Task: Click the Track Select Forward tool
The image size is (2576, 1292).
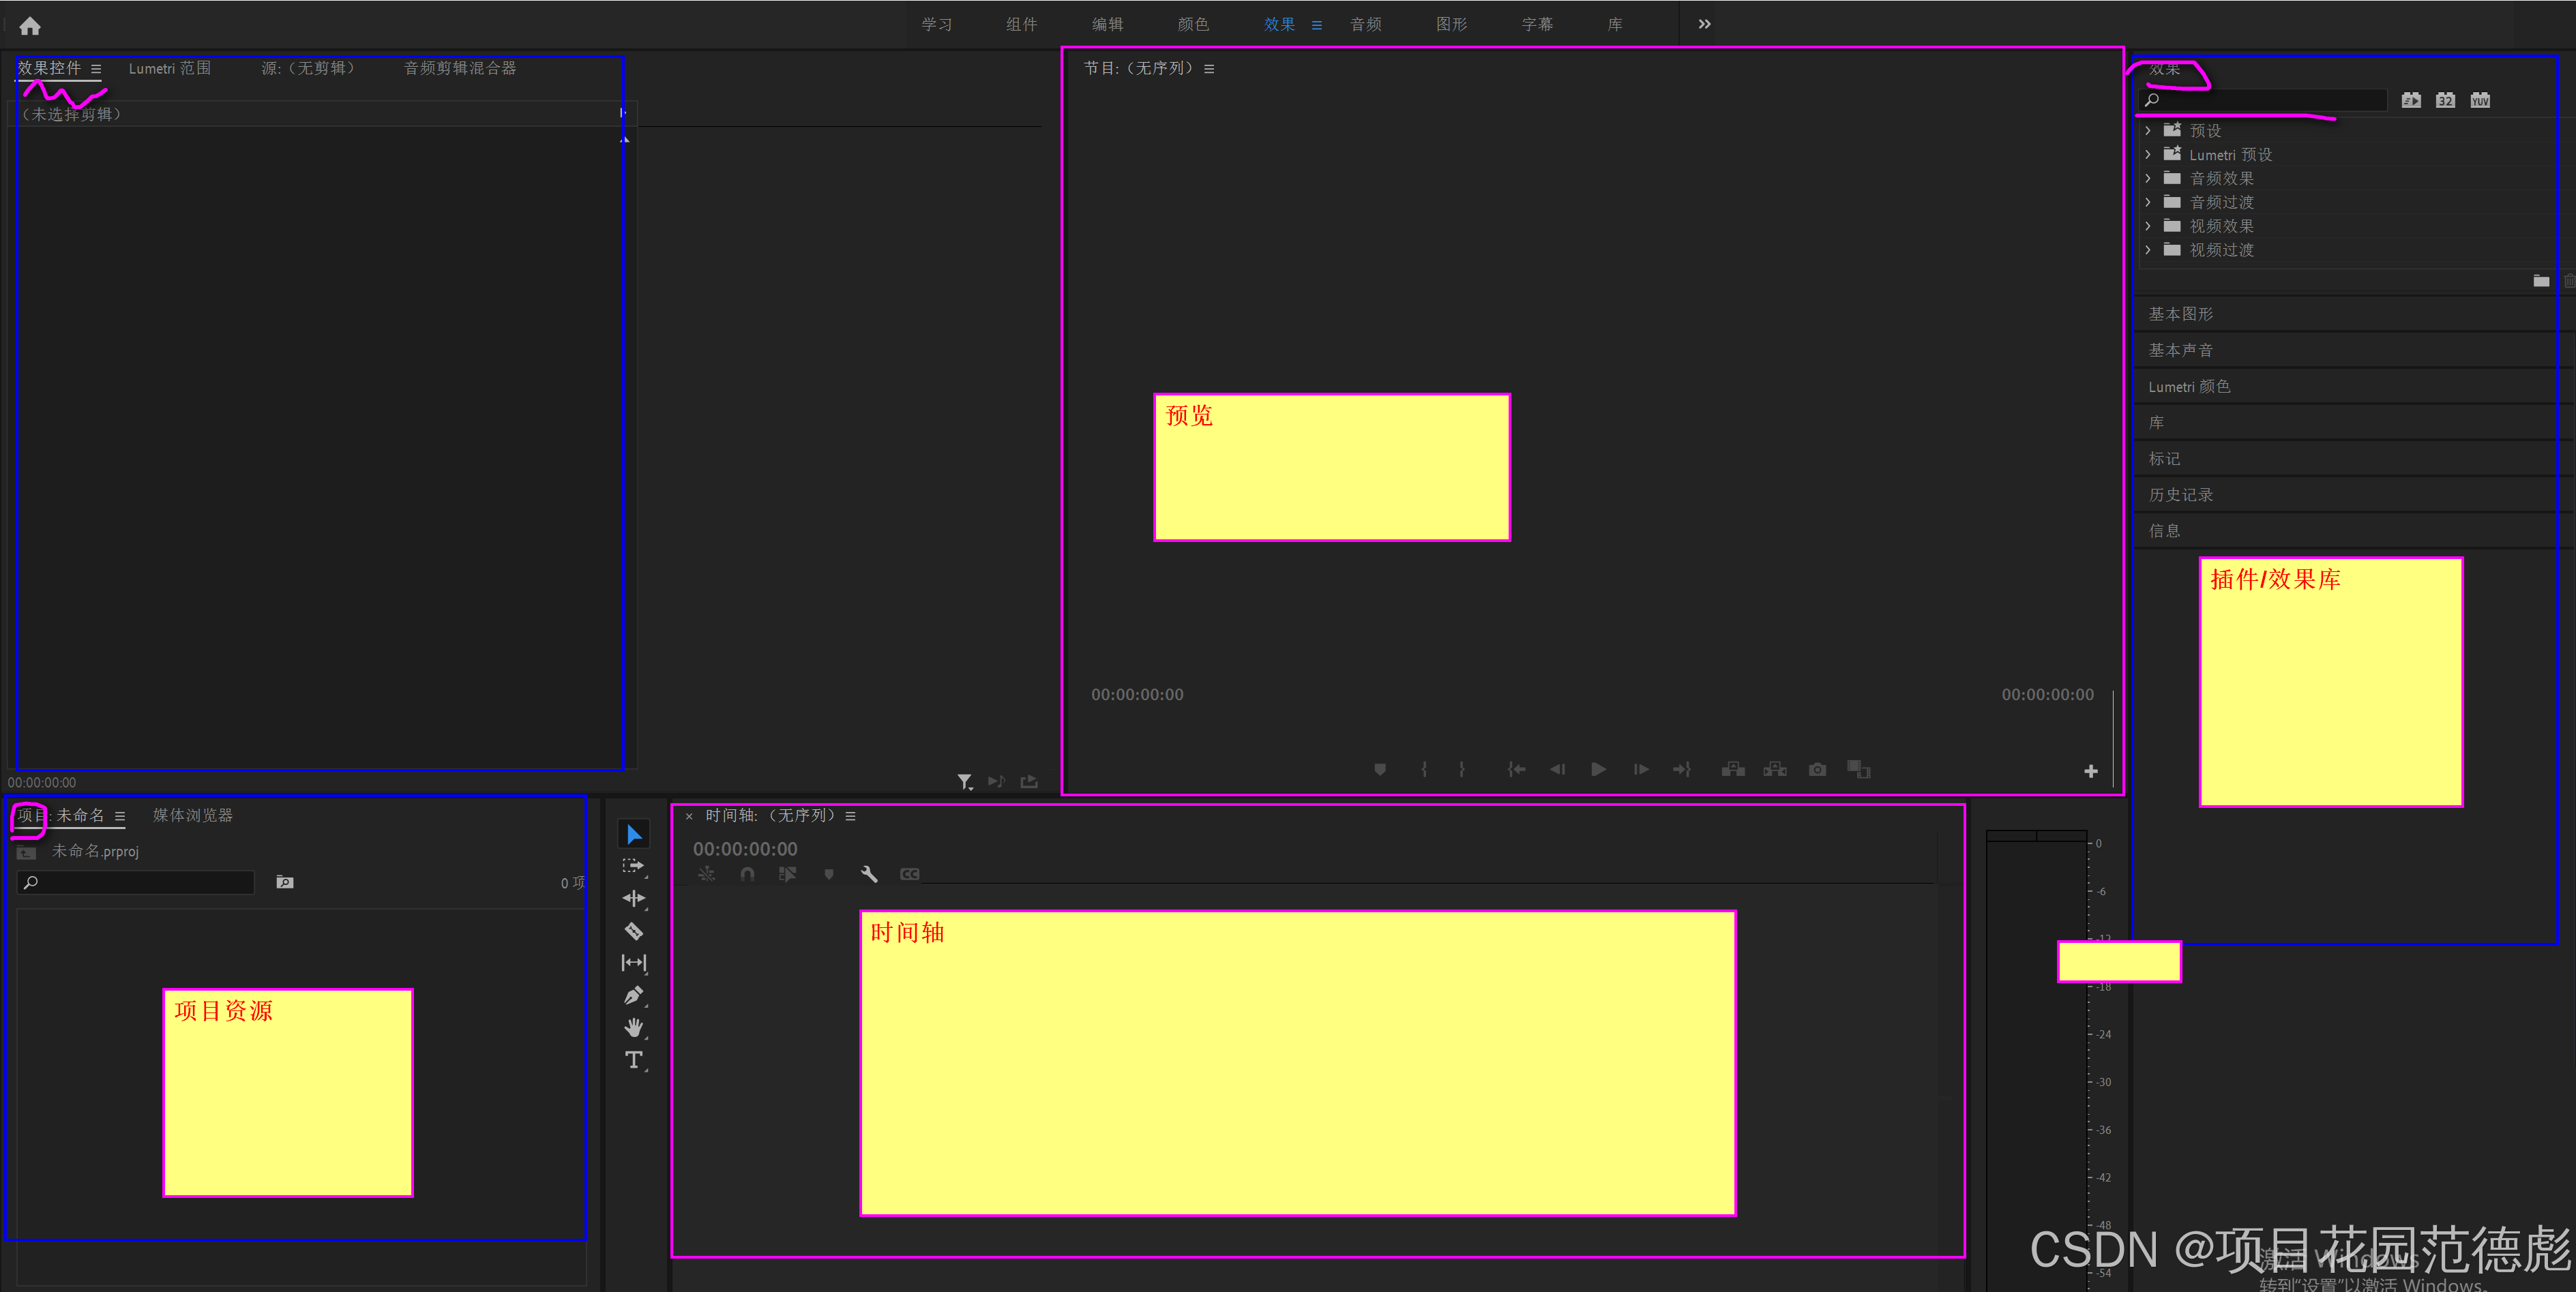Action: pos(634,866)
